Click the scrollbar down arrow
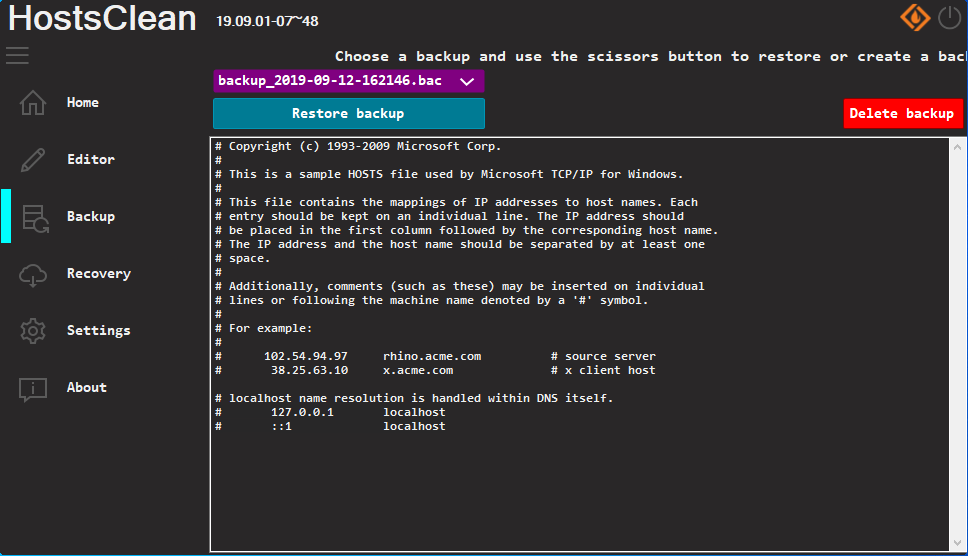 [x=958, y=543]
